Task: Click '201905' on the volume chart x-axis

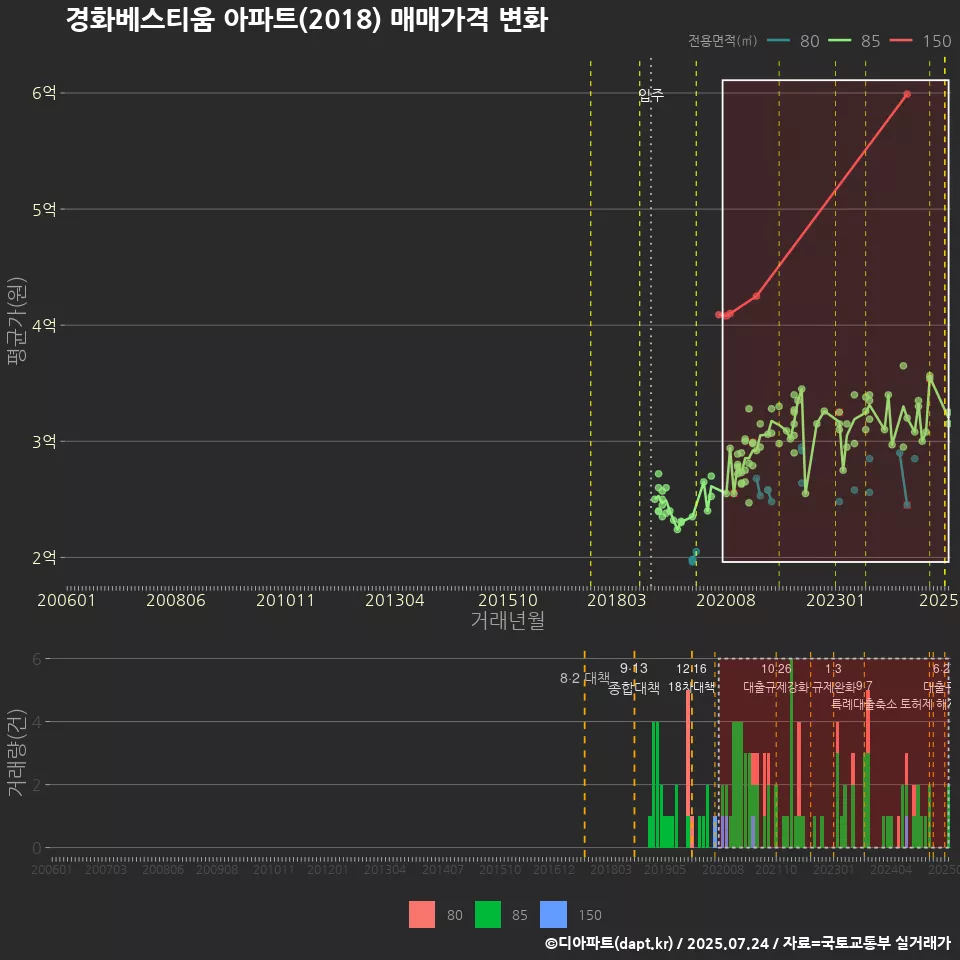Action: (x=665, y=869)
